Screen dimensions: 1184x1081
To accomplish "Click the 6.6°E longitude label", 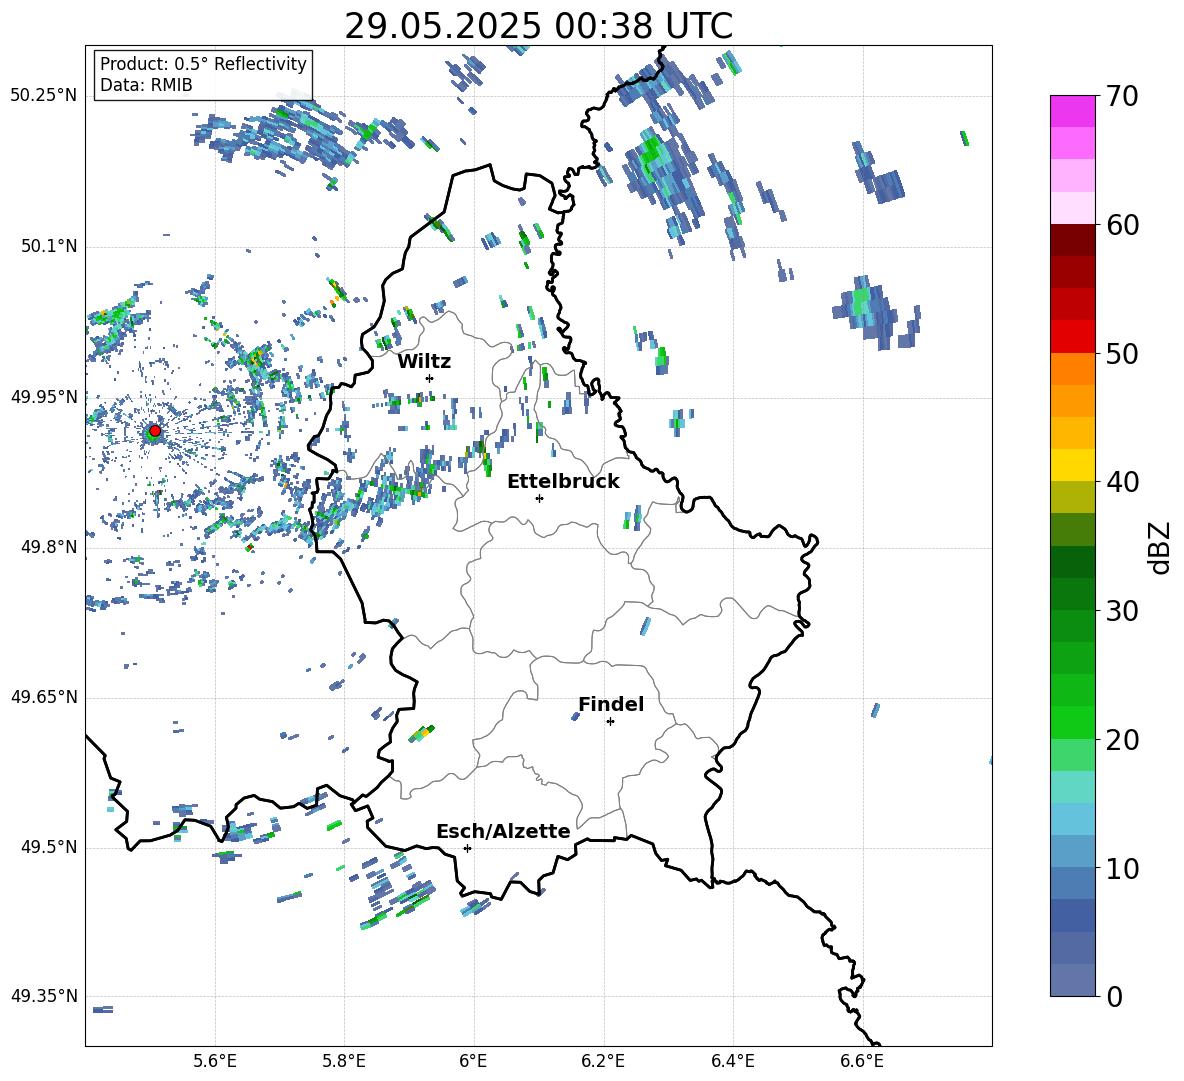I will [862, 1061].
